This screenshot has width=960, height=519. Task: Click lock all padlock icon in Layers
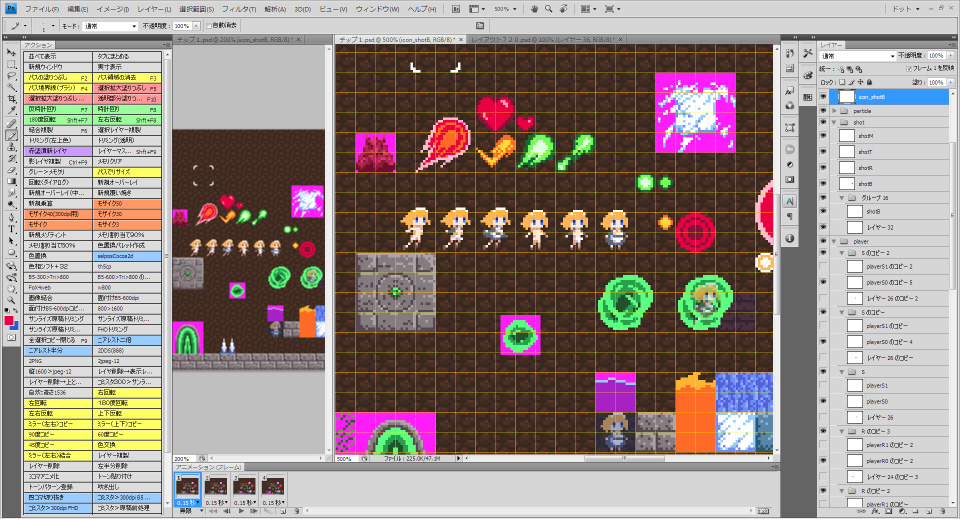(x=869, y=82)
